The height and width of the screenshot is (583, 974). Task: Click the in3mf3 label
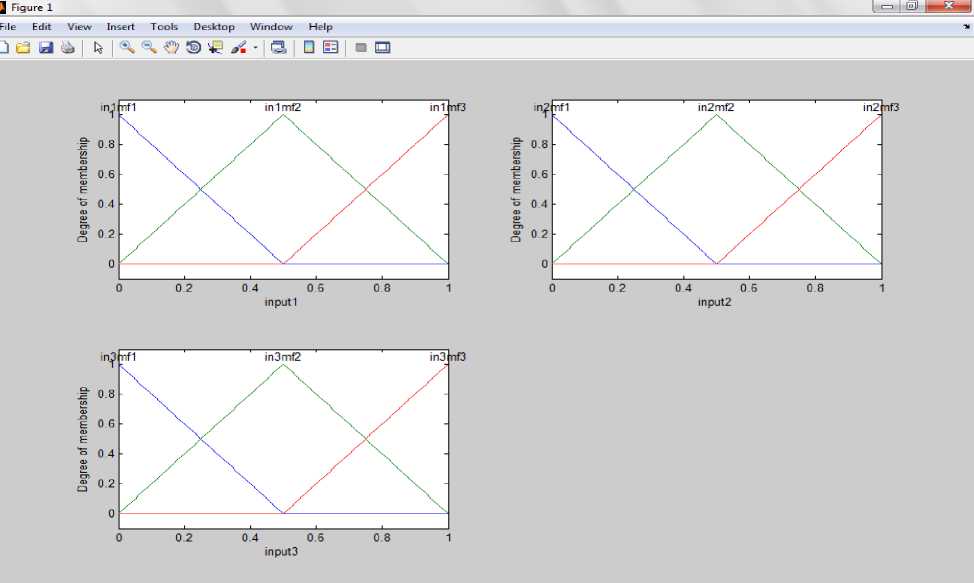coord(448,357)
